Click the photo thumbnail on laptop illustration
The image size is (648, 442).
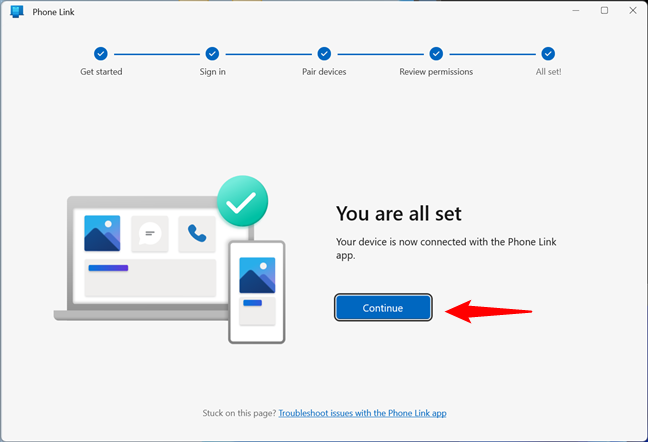[102, 233]
